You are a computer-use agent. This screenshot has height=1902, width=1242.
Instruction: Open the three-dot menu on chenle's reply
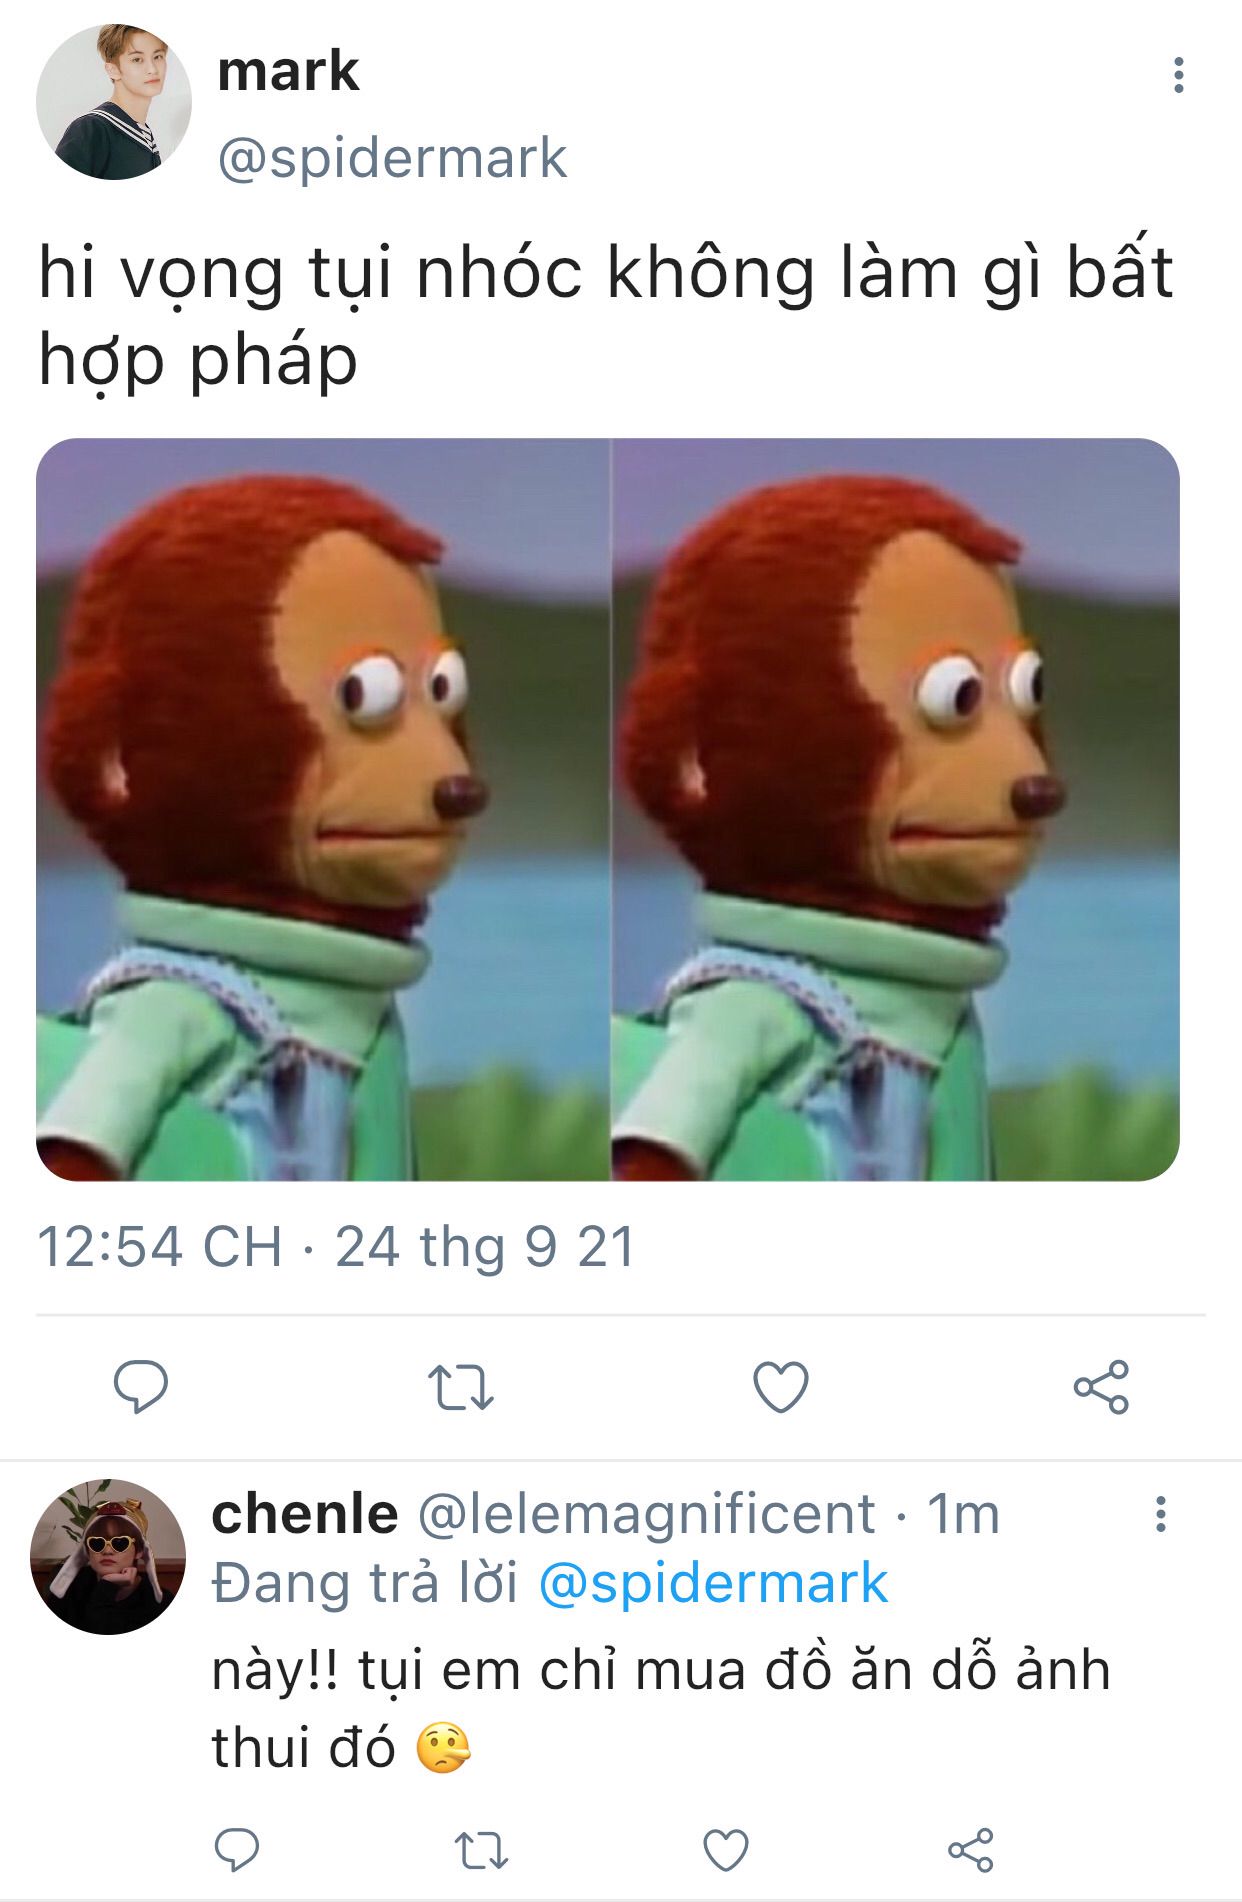tap(1160, 1514)
